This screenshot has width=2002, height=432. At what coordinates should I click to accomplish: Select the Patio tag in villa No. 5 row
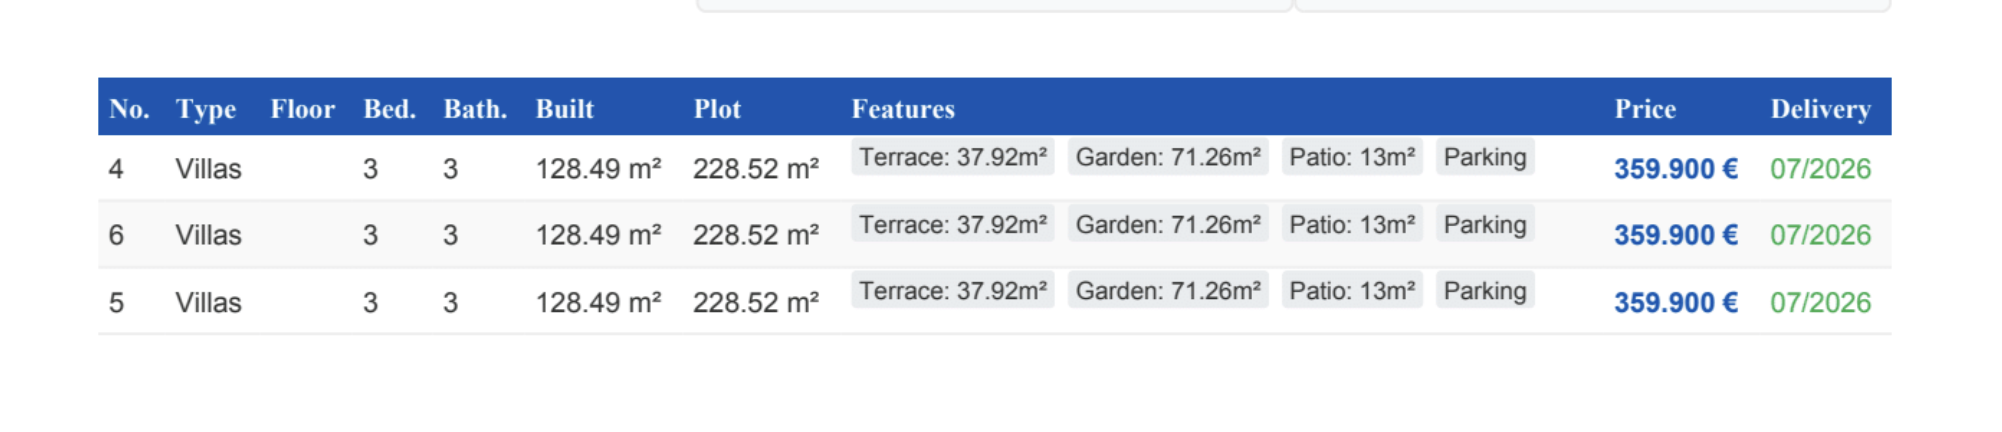coord(1352,291)
